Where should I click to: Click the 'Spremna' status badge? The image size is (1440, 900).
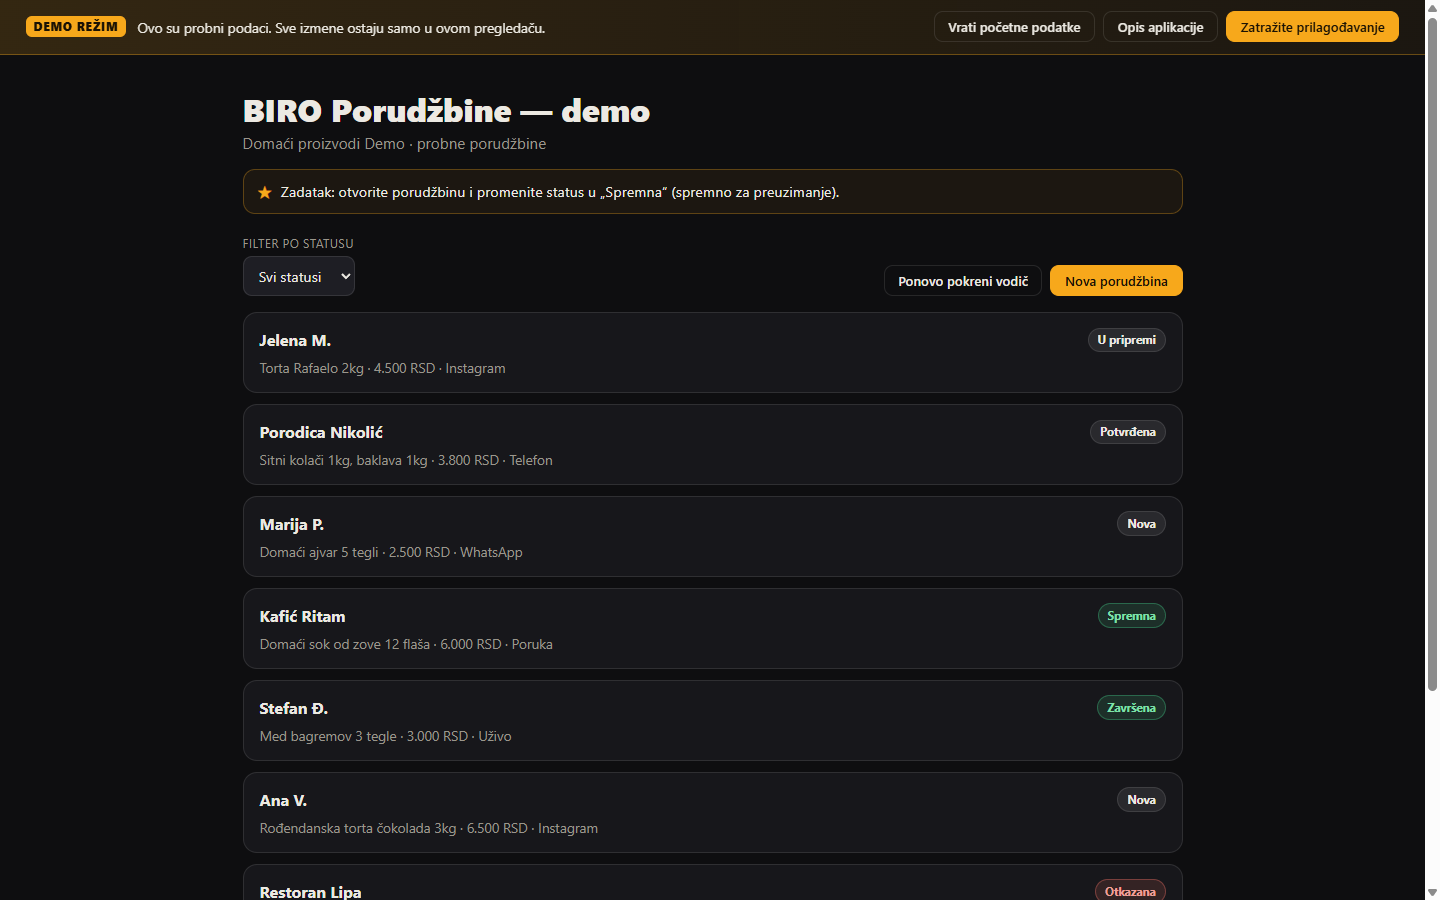pos(1132,616)
